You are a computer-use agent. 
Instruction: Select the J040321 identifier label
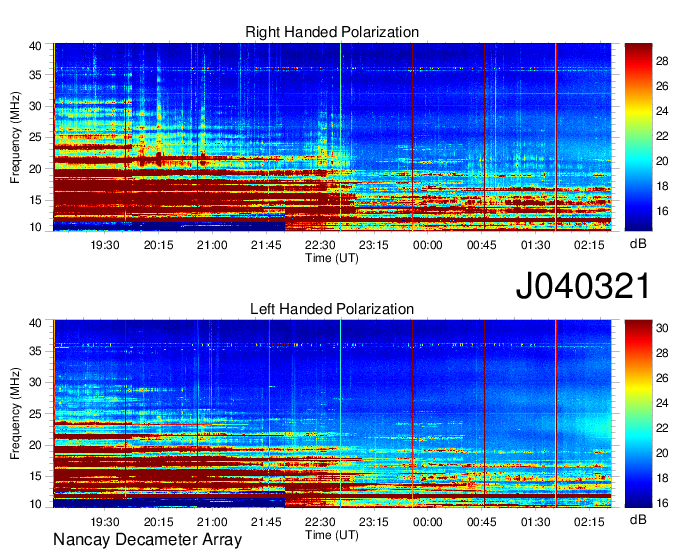tap(583, 285)
